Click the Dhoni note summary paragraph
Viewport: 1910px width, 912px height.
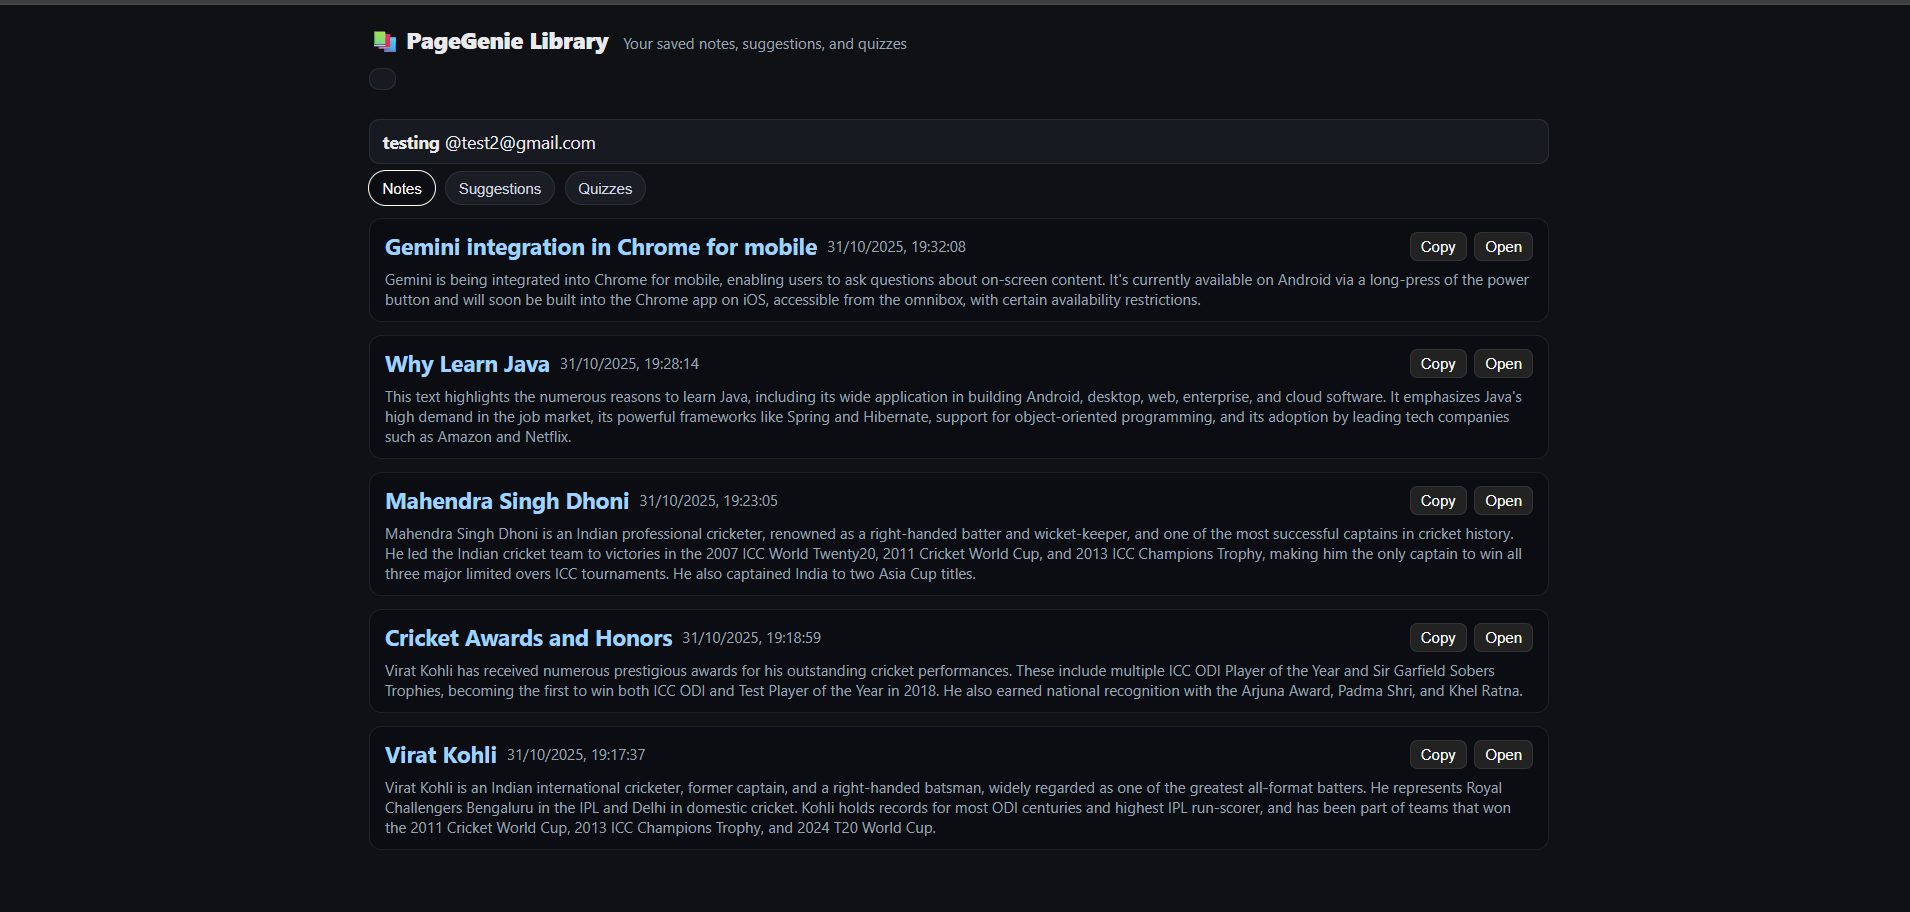tap(954, 554)
